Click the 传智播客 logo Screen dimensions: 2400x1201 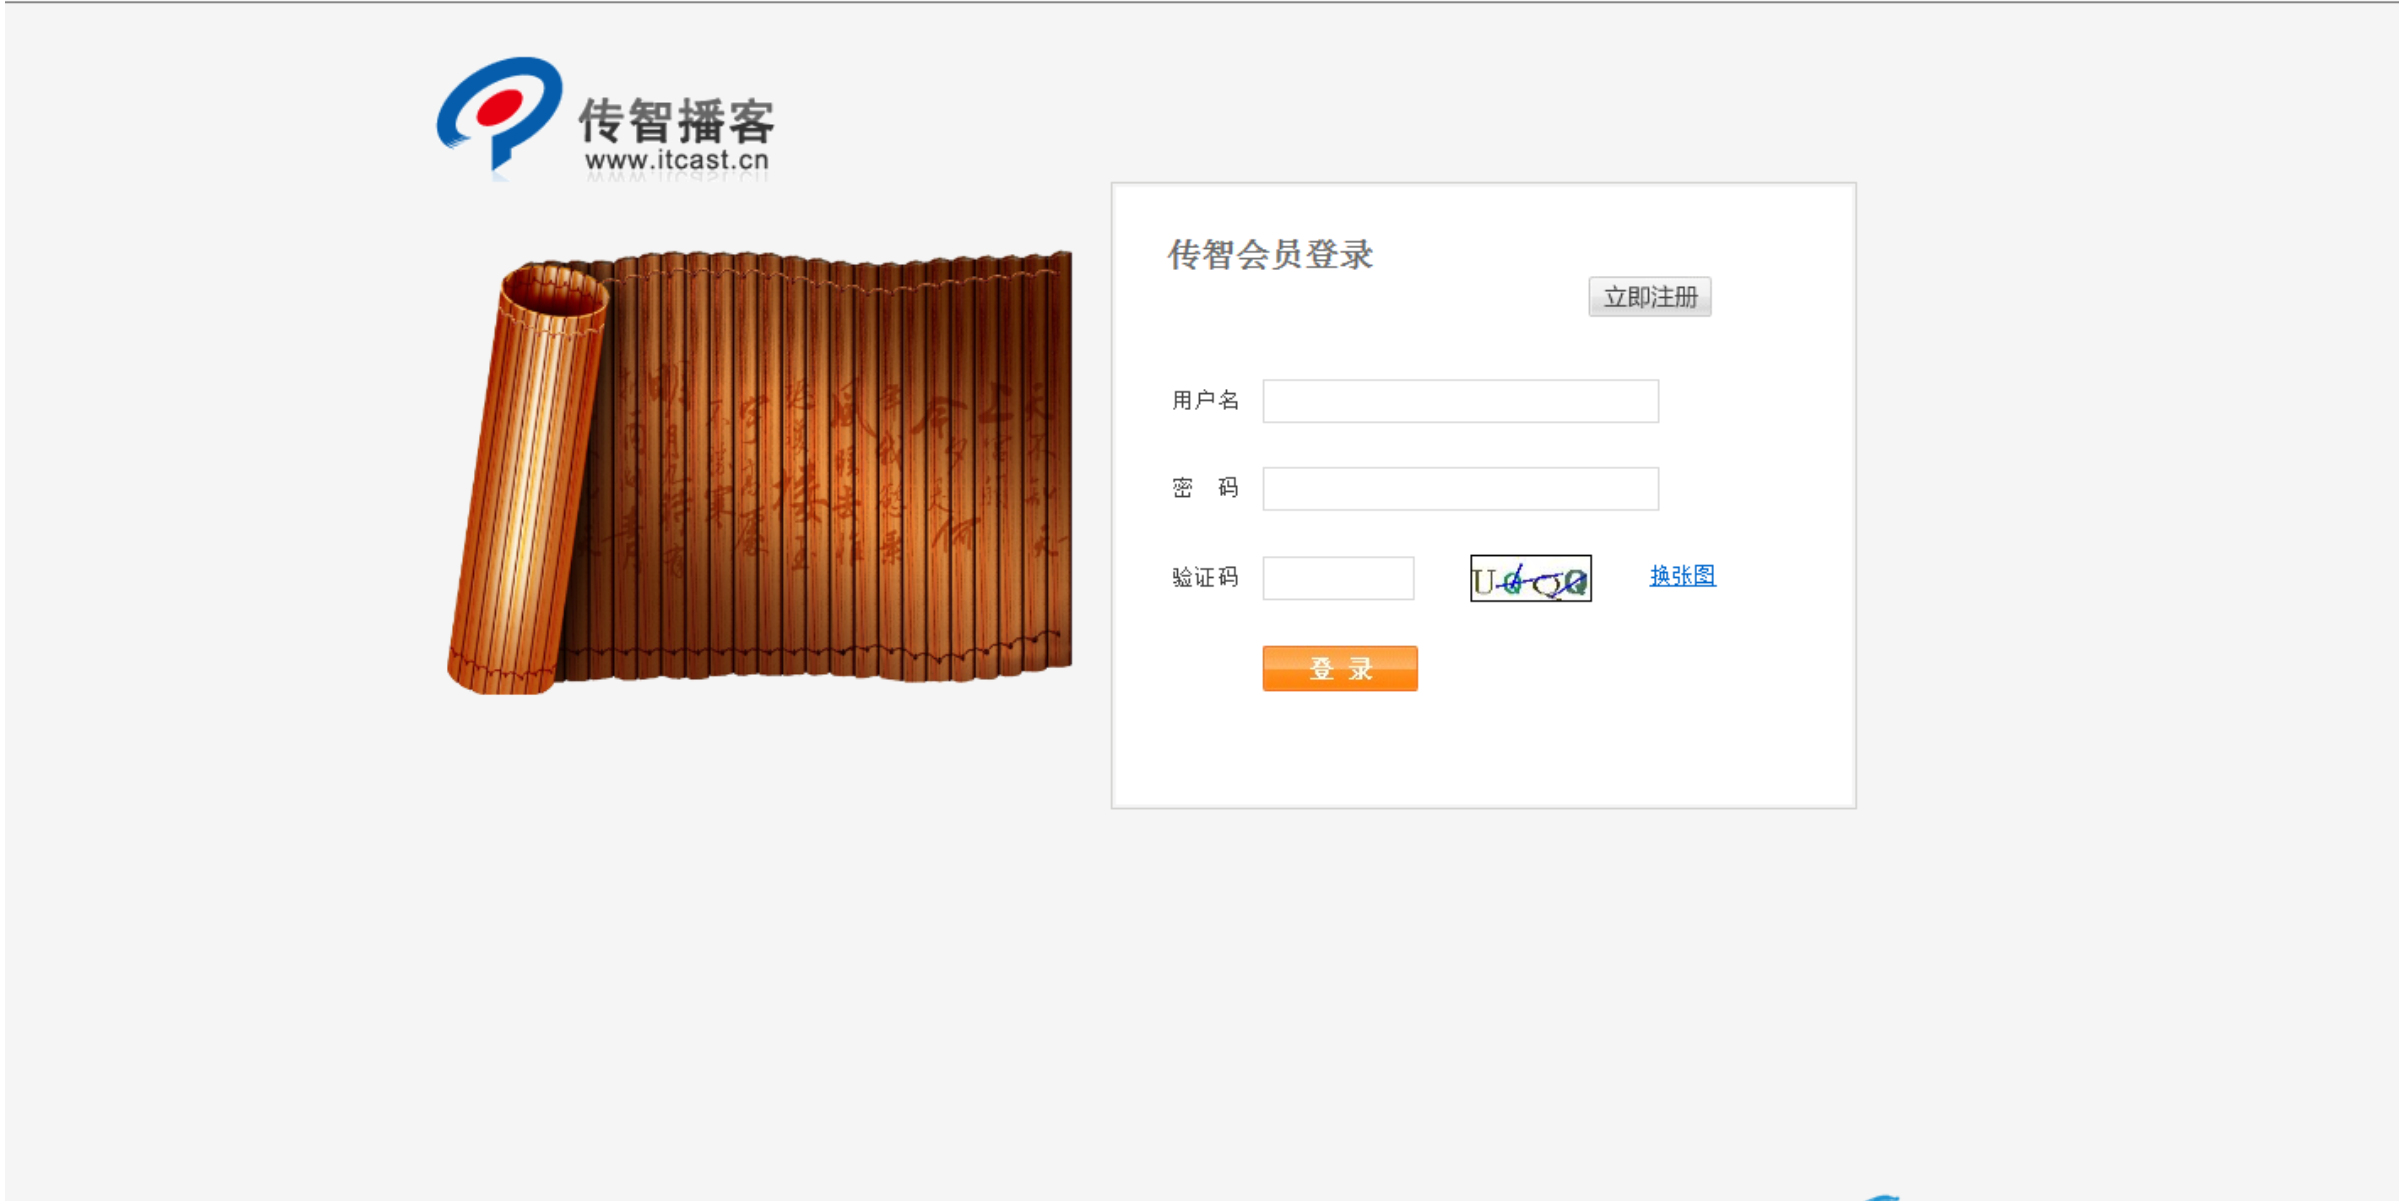click(606, 118)
